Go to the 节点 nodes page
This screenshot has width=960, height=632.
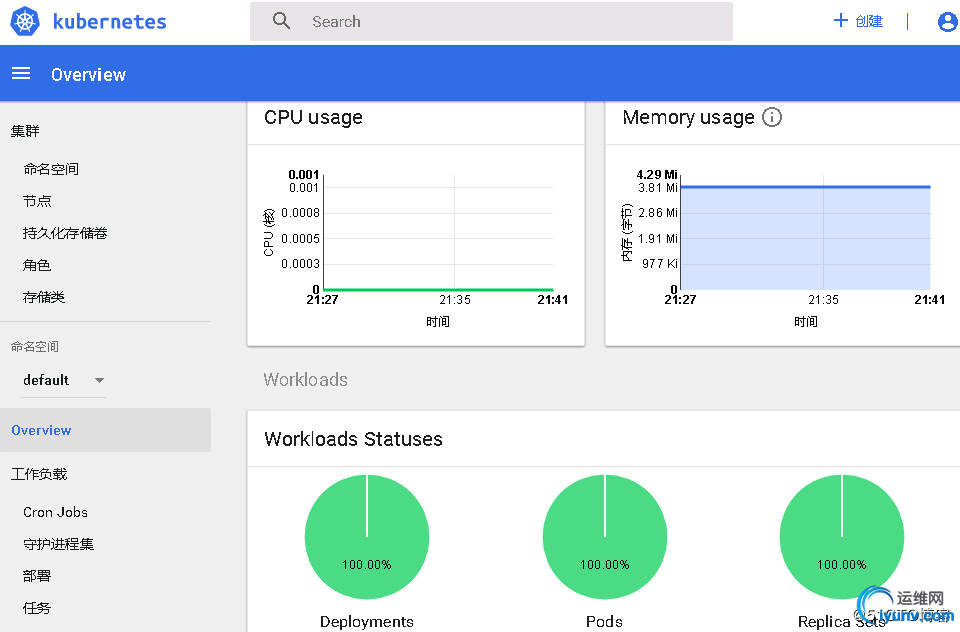pyautogui.click(x=37, y=201)
